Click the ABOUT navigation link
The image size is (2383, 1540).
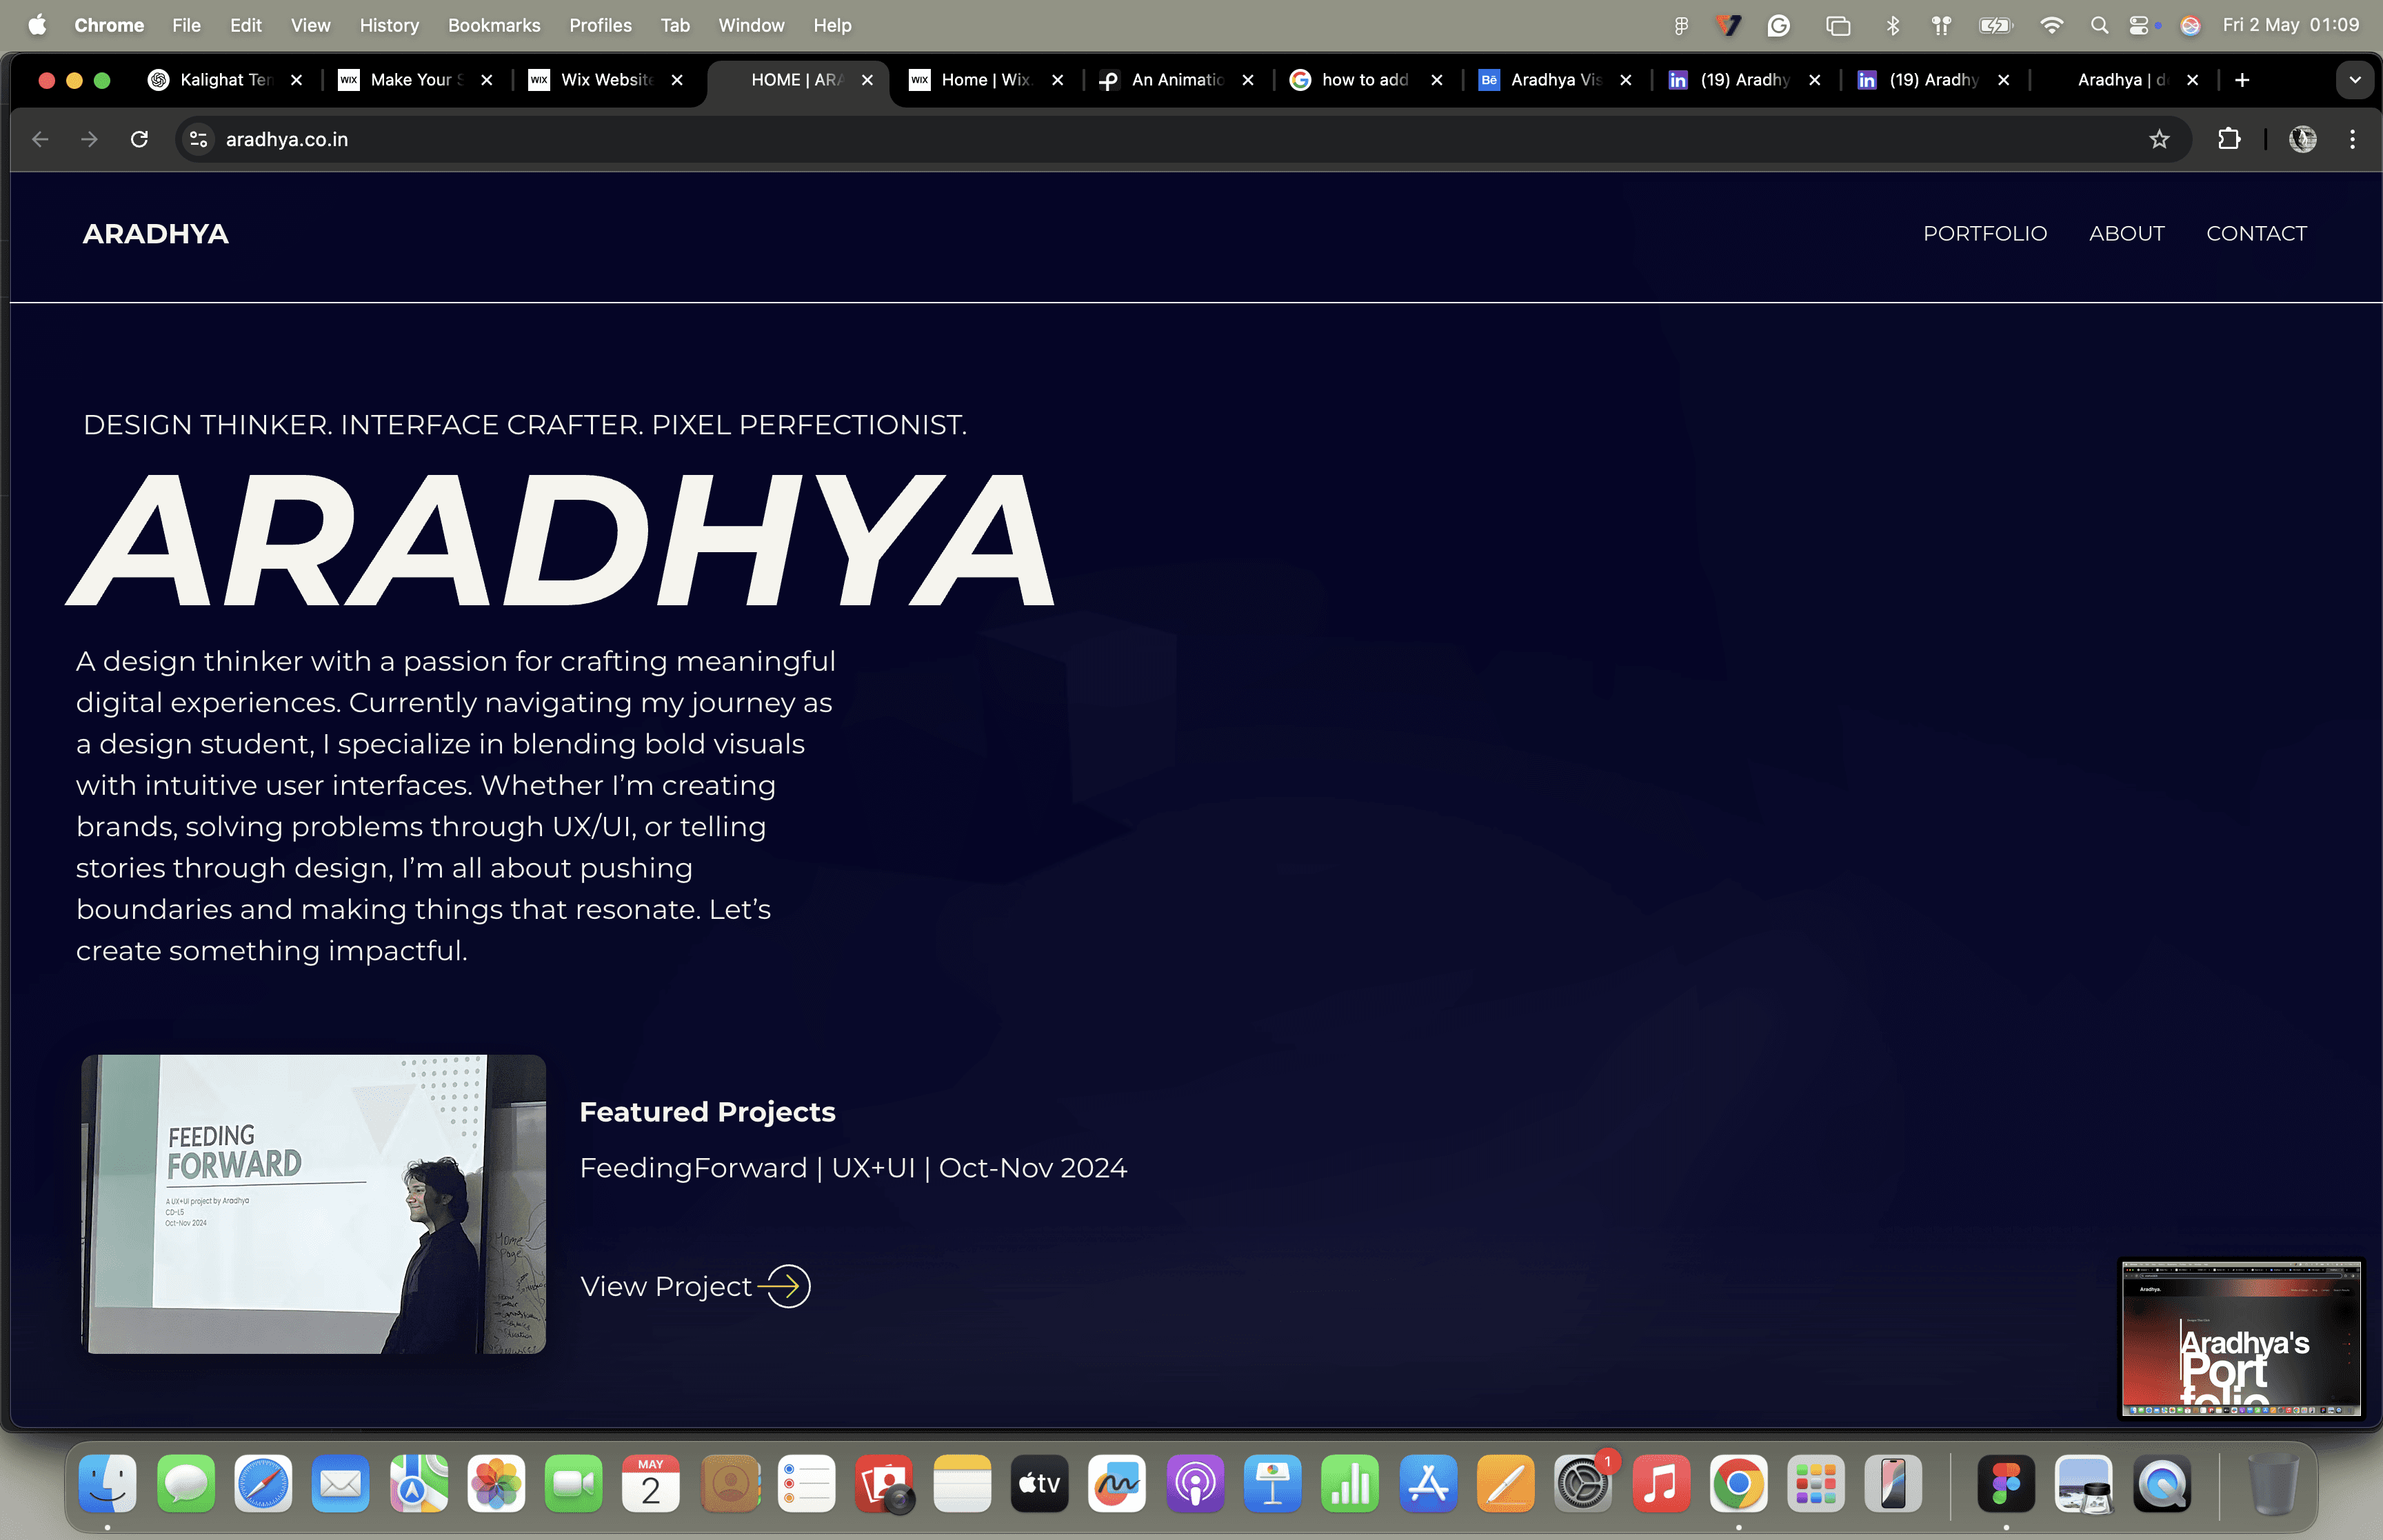[x=2126, y=233]
